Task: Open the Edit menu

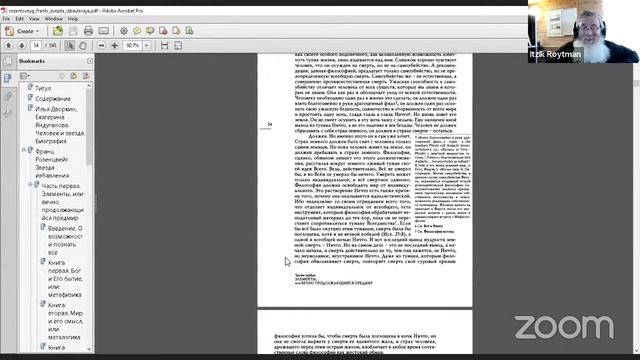Action: pos(20,19)
